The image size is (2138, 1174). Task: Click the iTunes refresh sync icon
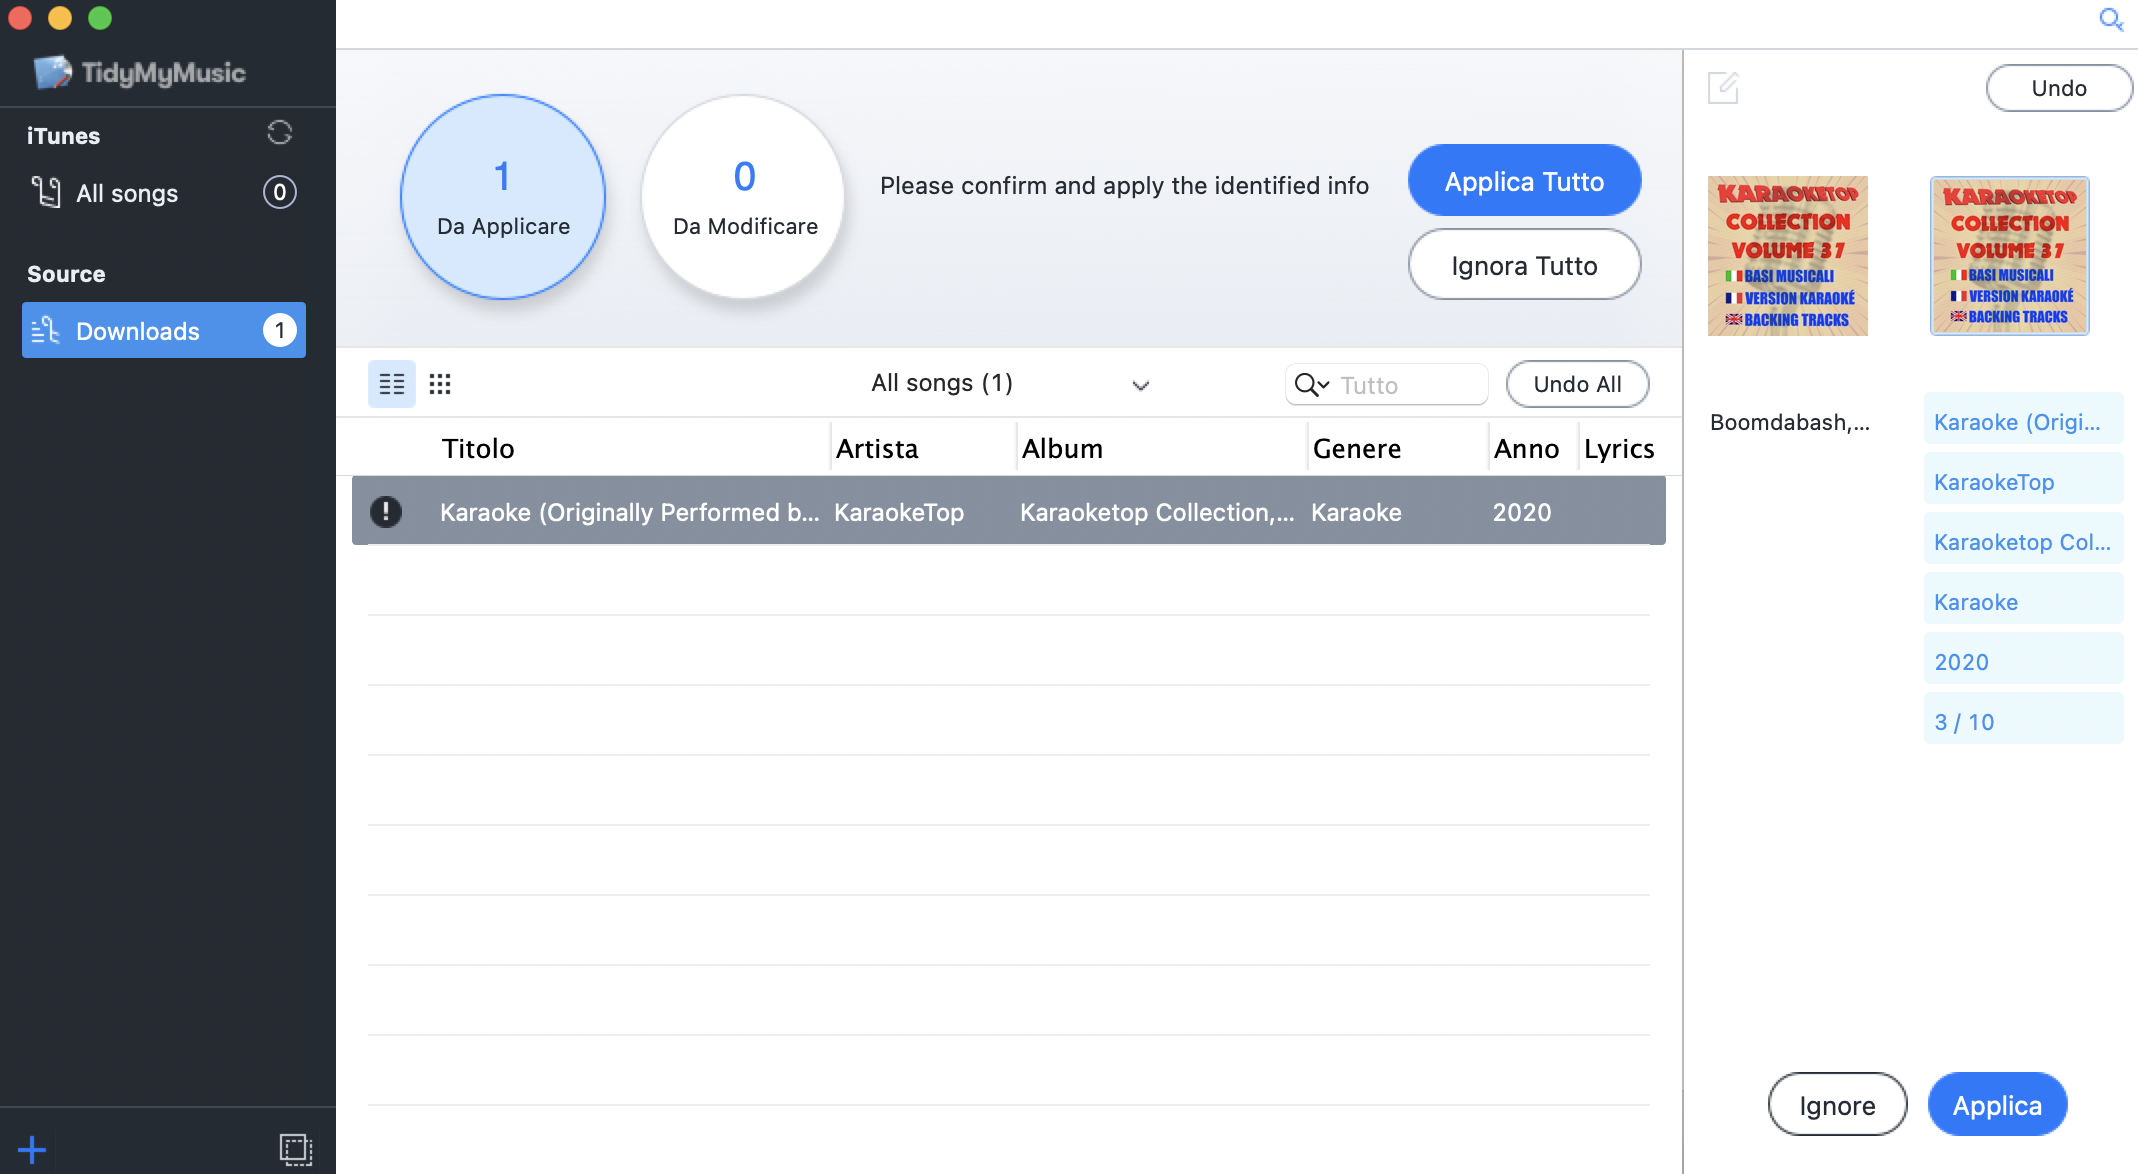pyautogui.click(x=280, y=133)
